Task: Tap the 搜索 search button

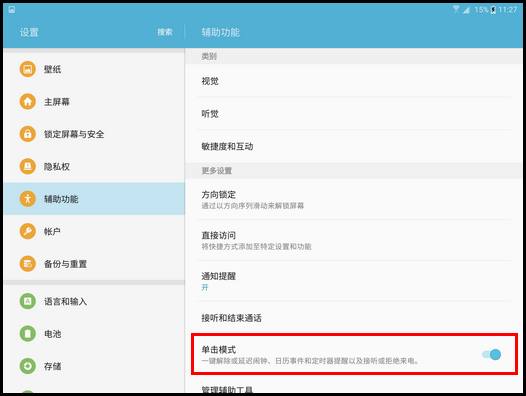Action: pos(165,32)
